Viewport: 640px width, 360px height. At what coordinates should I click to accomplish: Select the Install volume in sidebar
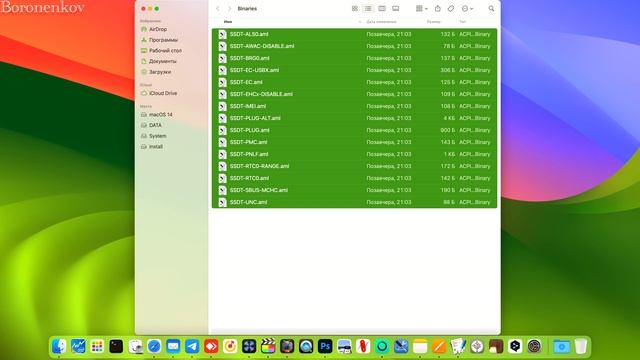tap(156, 147)
